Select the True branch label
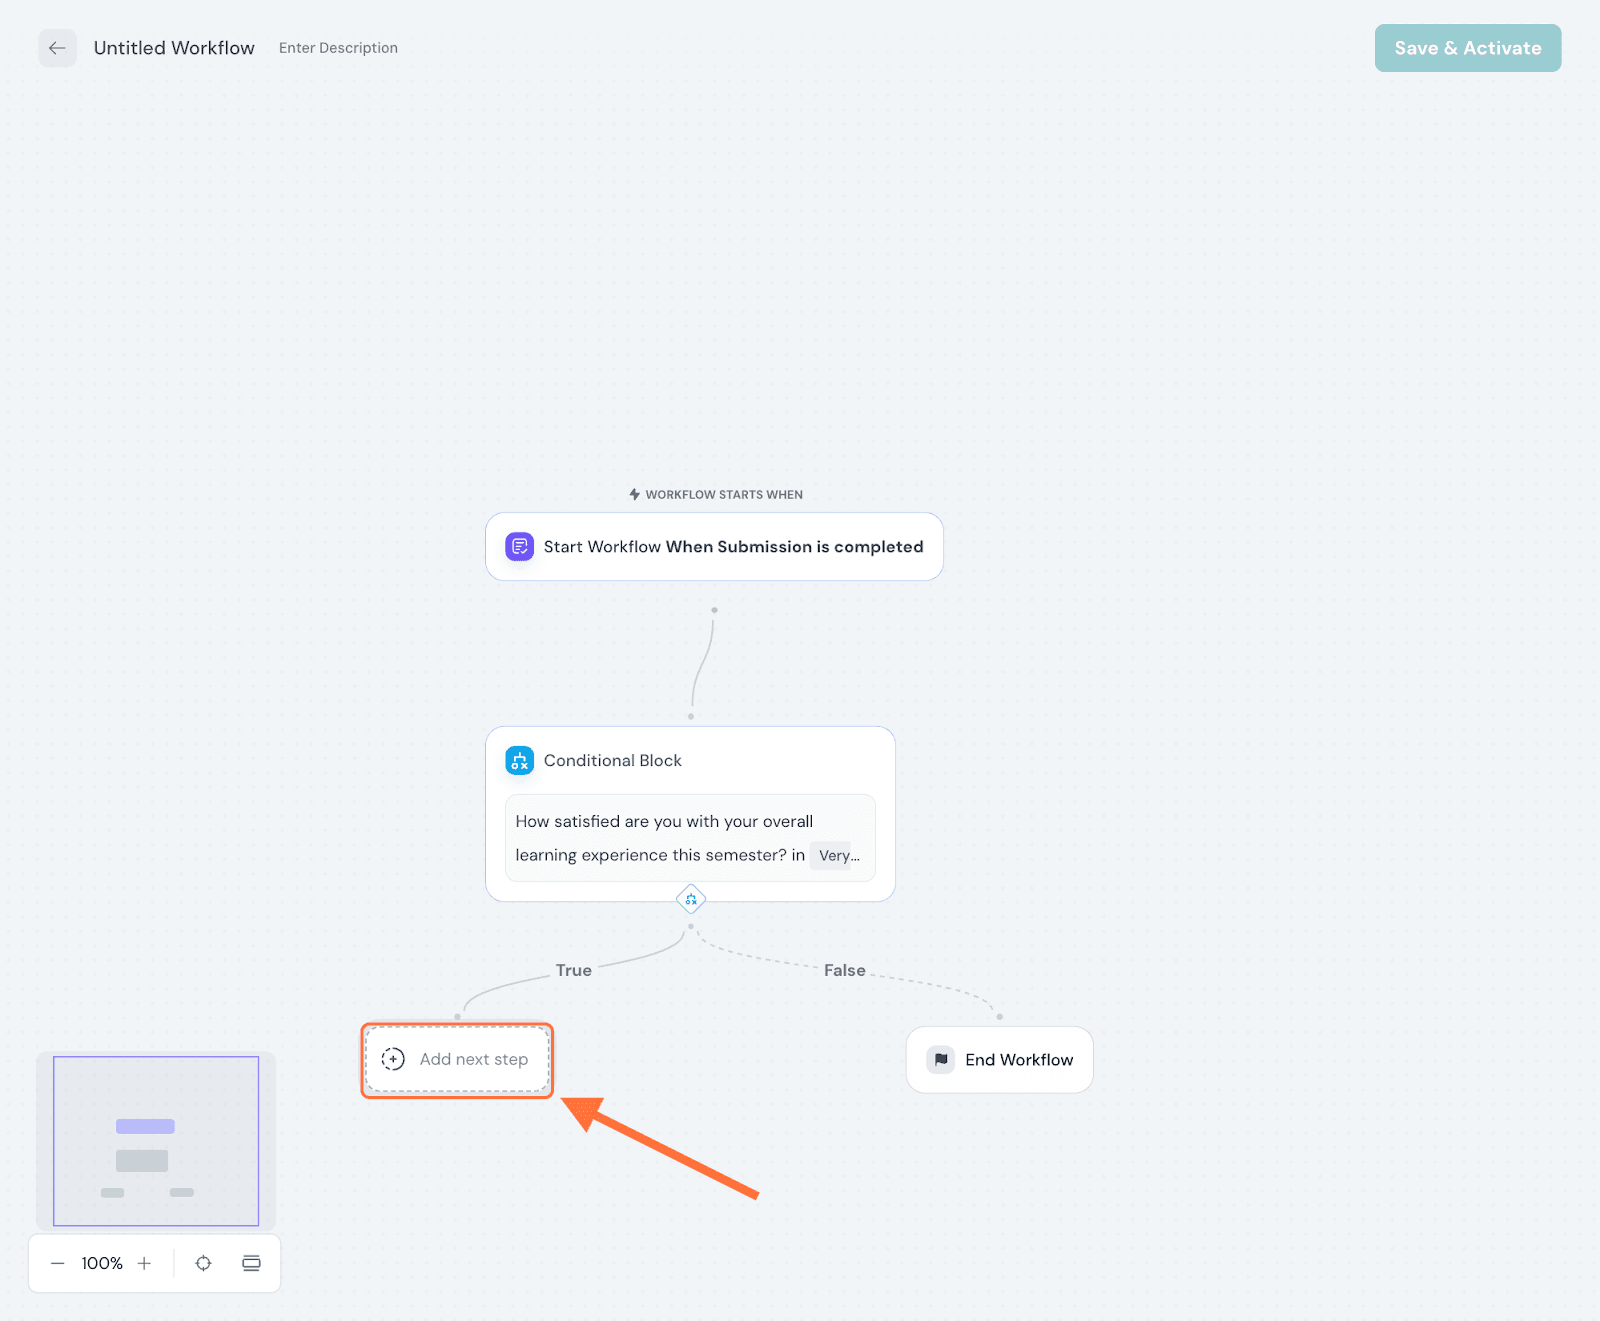This screenshot has height=1321, width=1600. click(x=574, y=971)
